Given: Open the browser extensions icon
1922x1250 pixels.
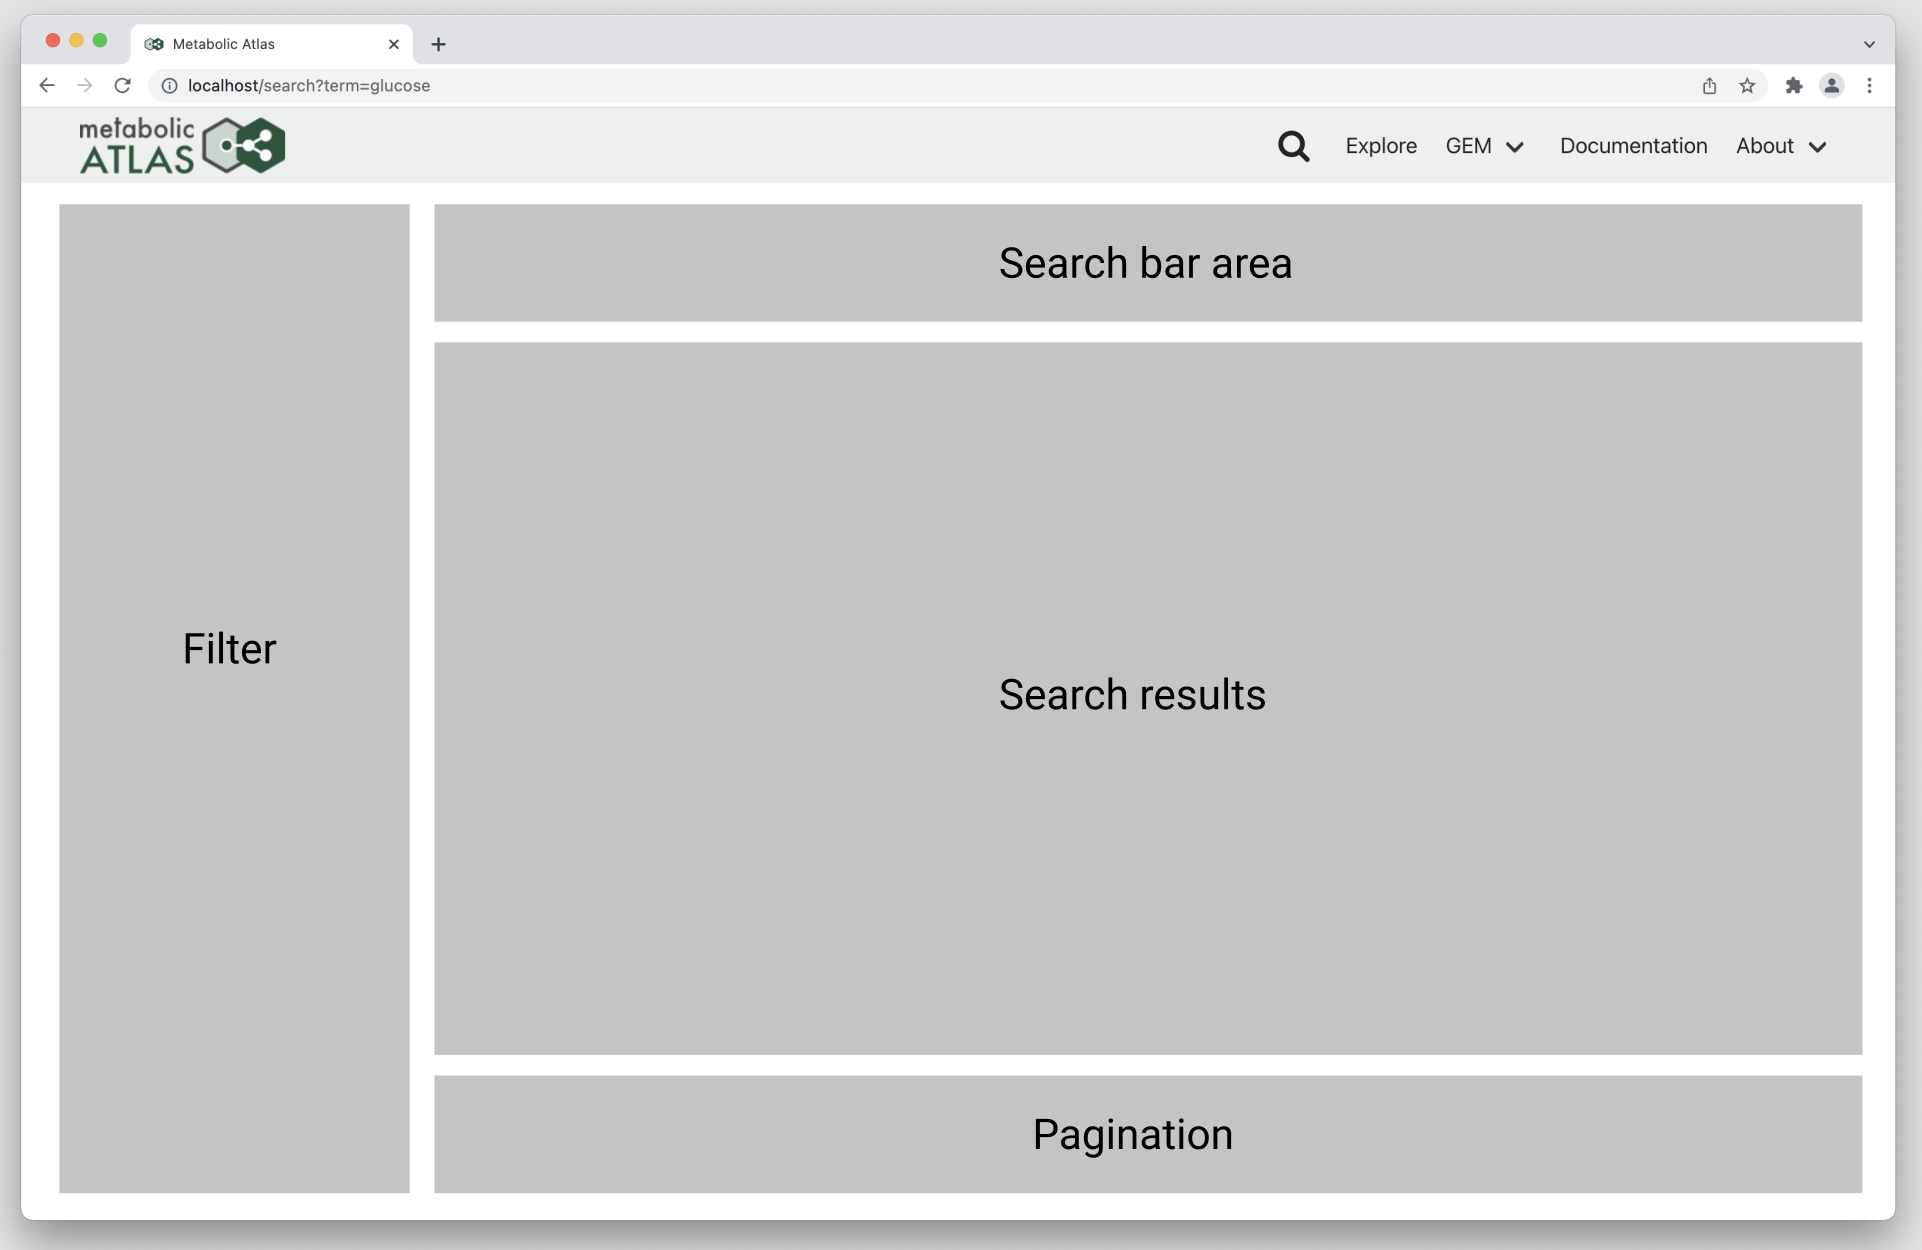Looking at the screenshot, I should tap(1793, 85).
